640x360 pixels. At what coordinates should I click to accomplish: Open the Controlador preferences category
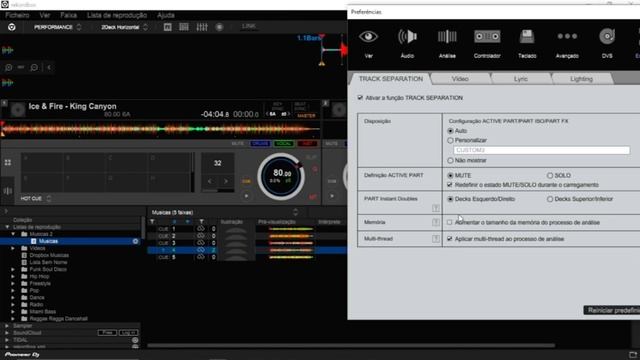coord(487,37)
